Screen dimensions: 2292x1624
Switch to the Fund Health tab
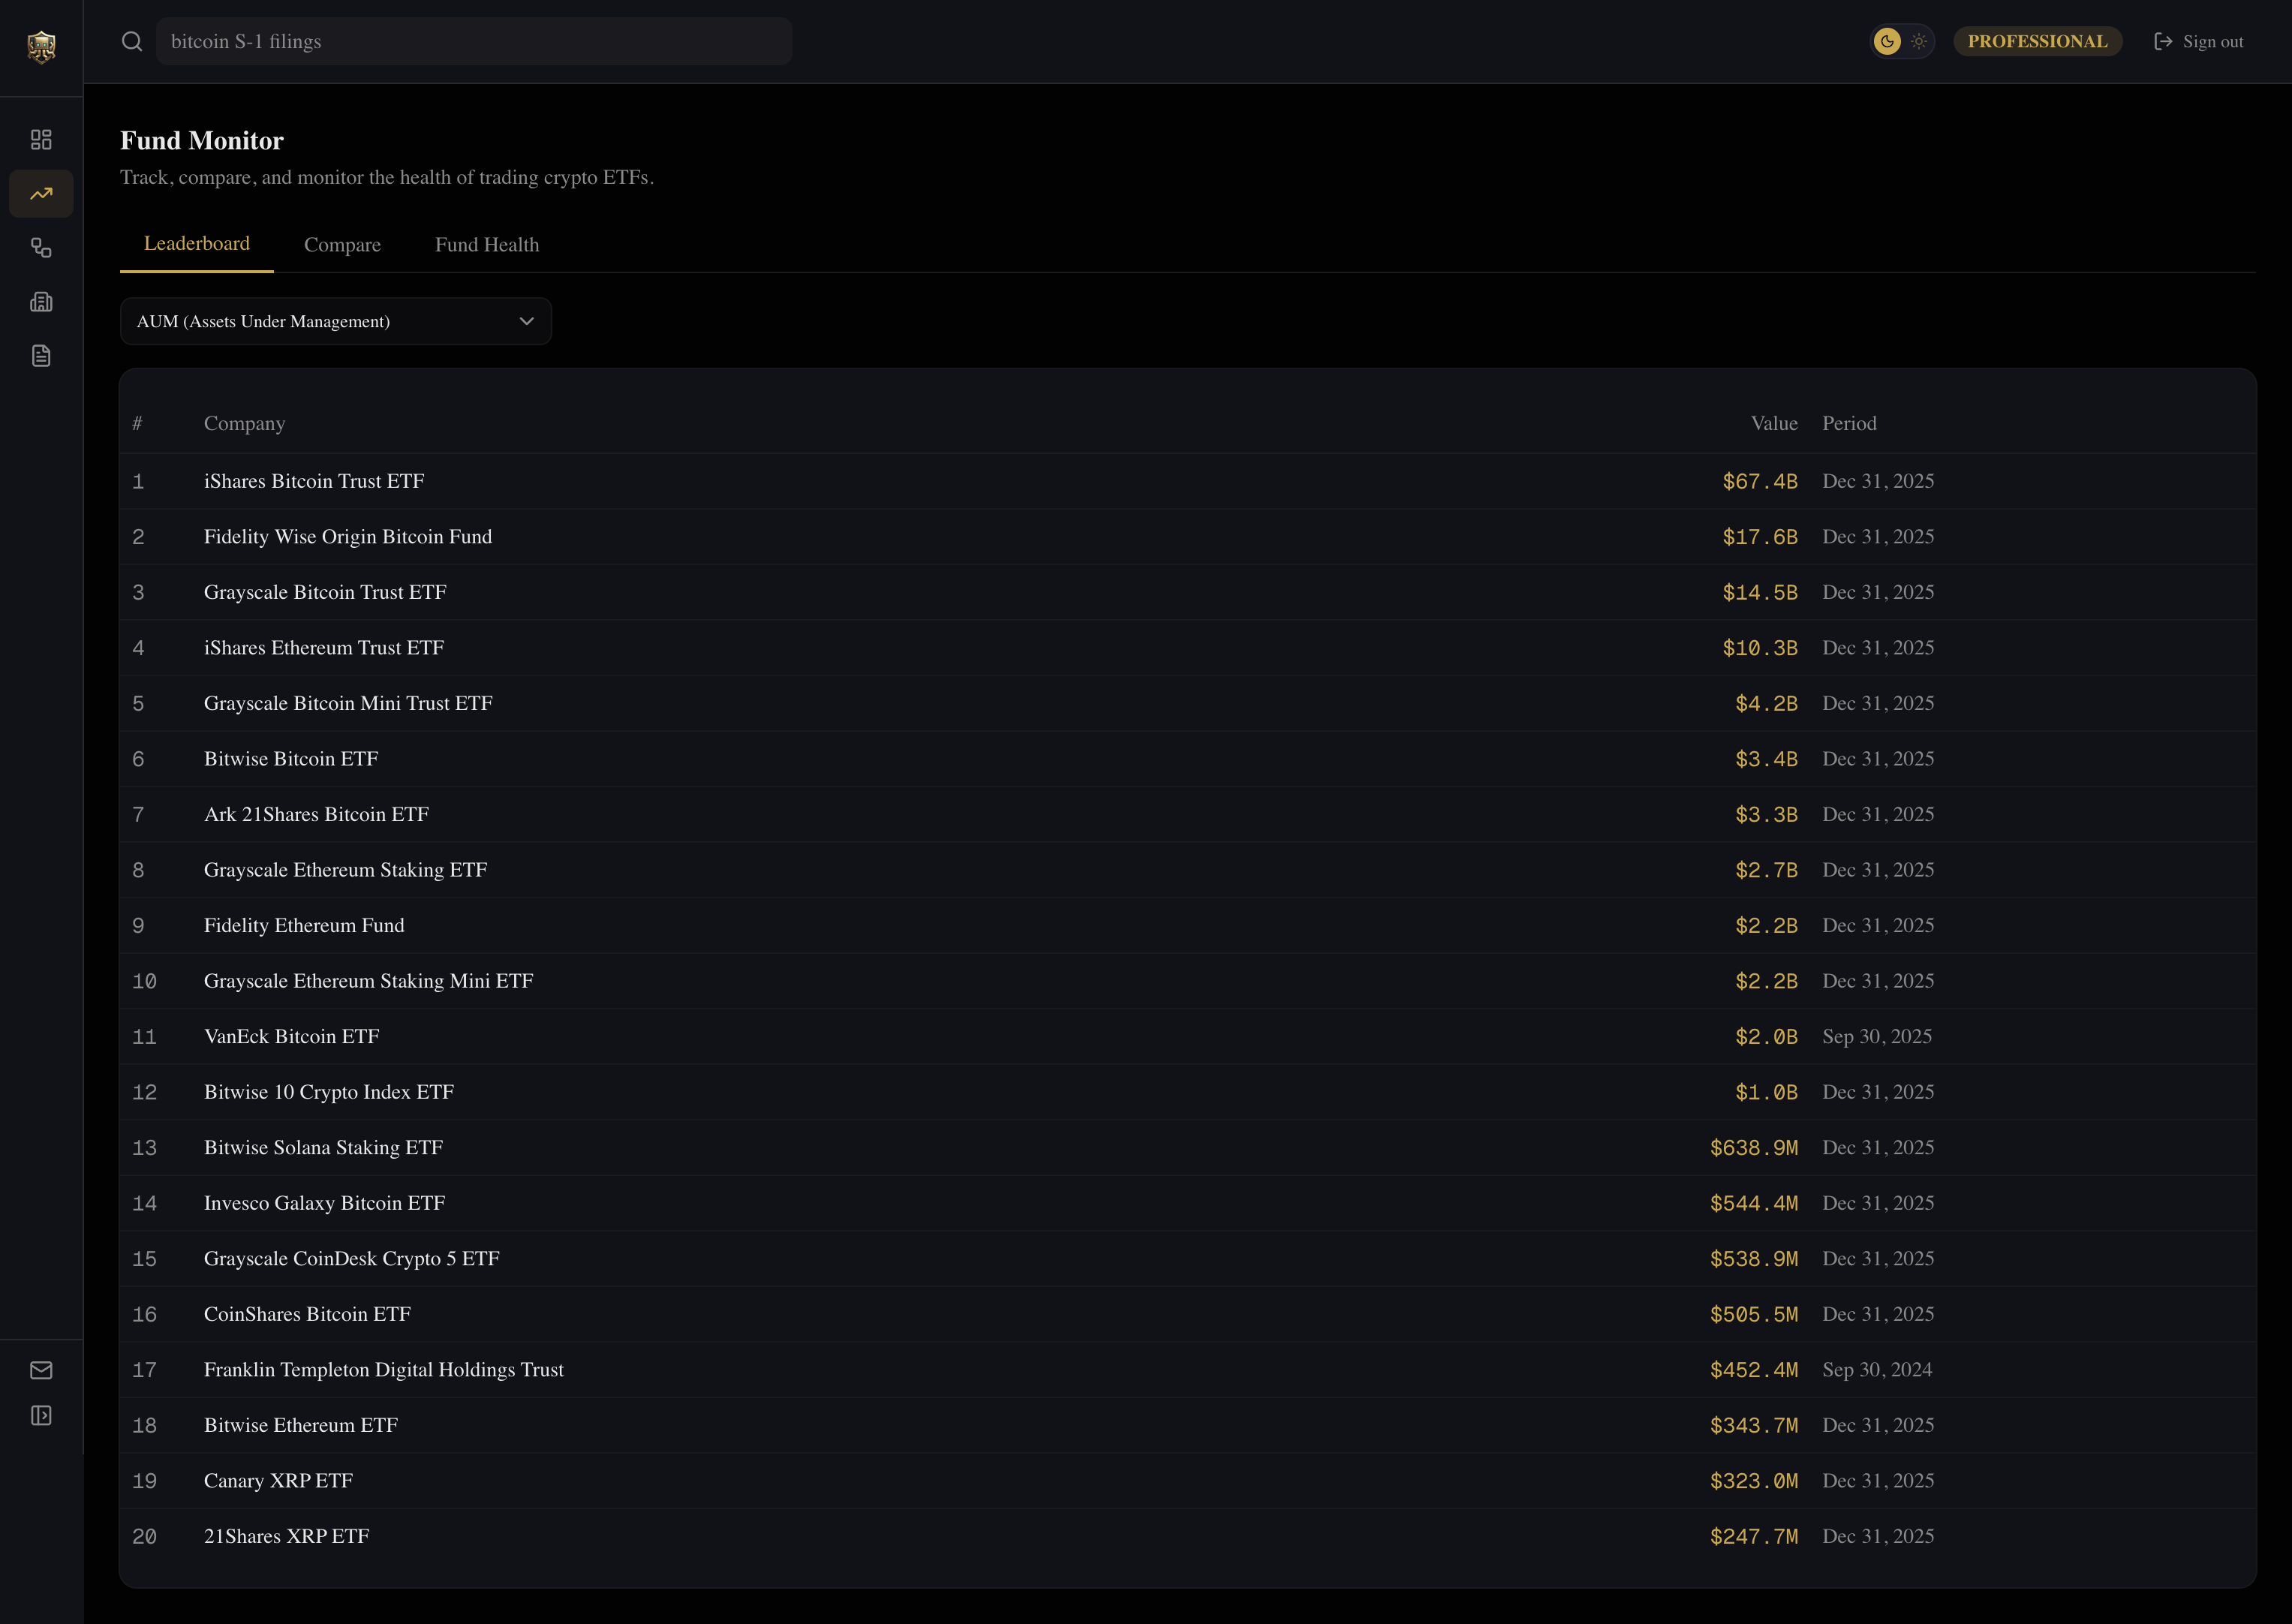point(487,244)
